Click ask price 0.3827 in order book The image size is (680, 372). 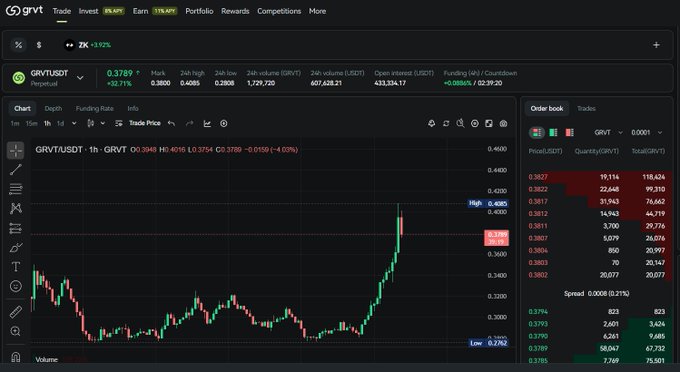pos(538,177)
